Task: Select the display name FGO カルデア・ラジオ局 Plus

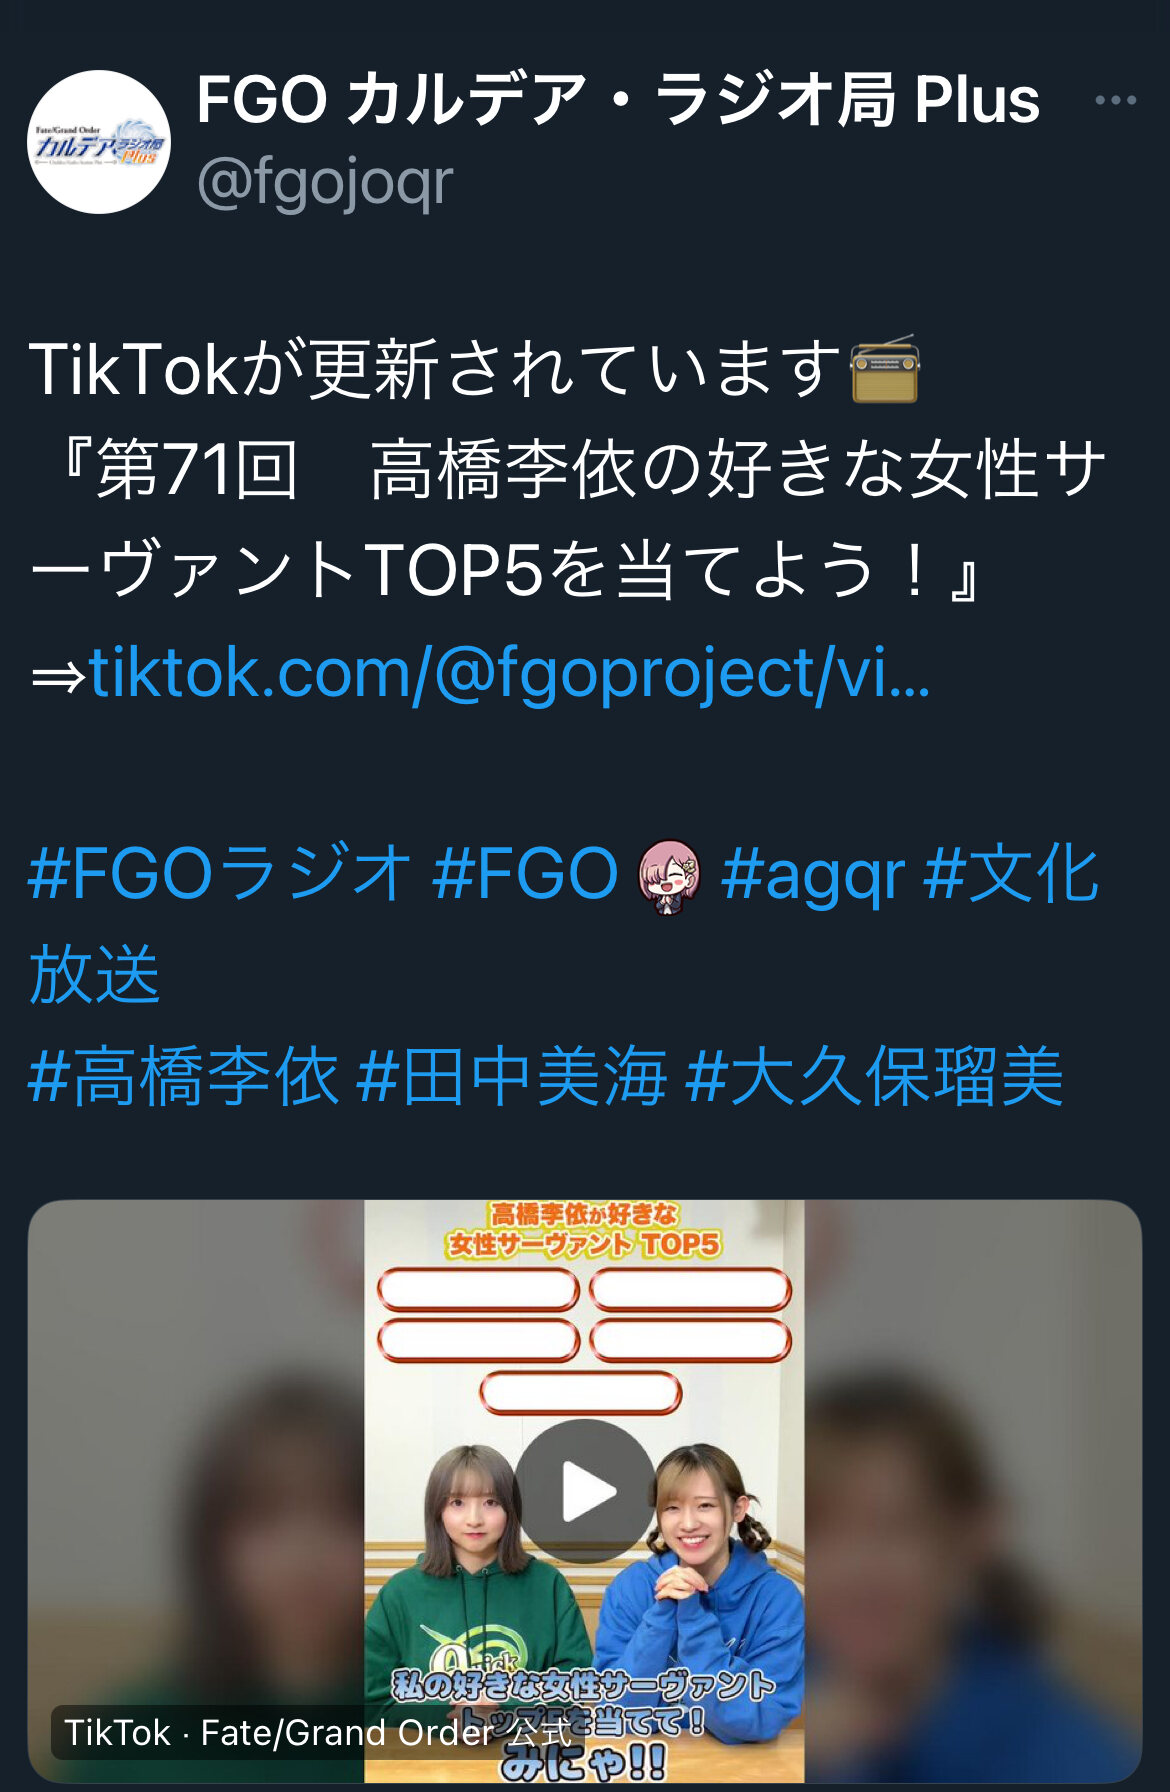Action: pyautogui.click(x=618, y=100)
